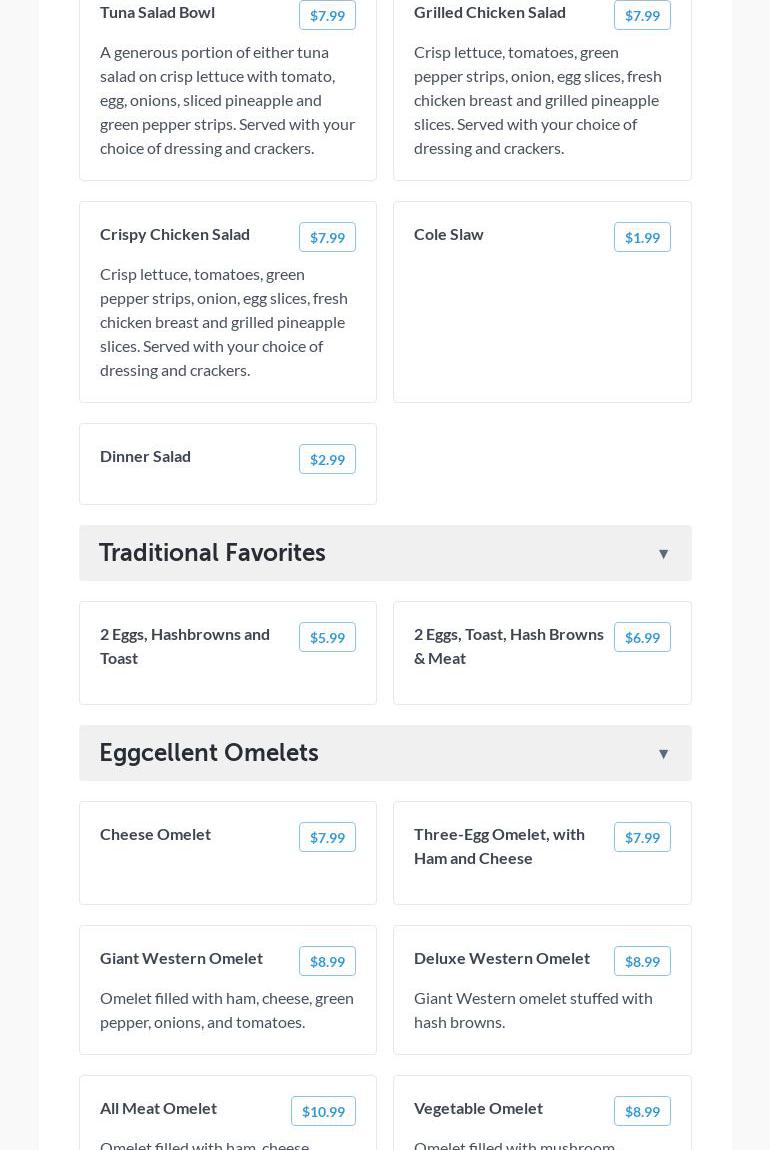
Task: Collapse the Traditional Favorites section arrow
Action: tap(663, 554)
